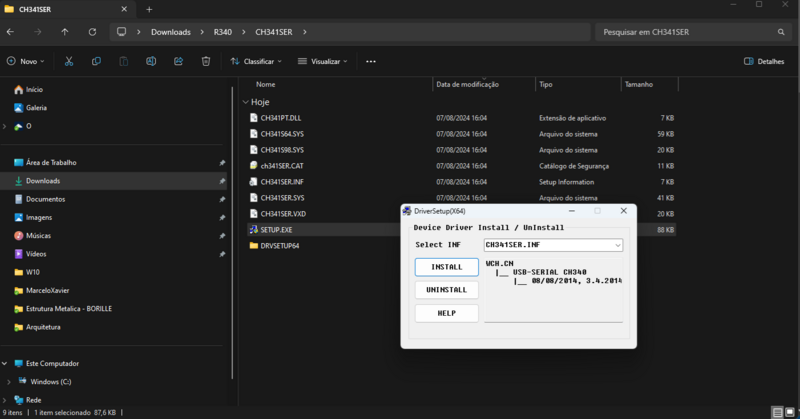The height and width of the screenshot is (419, 800).
Task: Toggle the Detalhes pane
Action: tap(764, 61)
